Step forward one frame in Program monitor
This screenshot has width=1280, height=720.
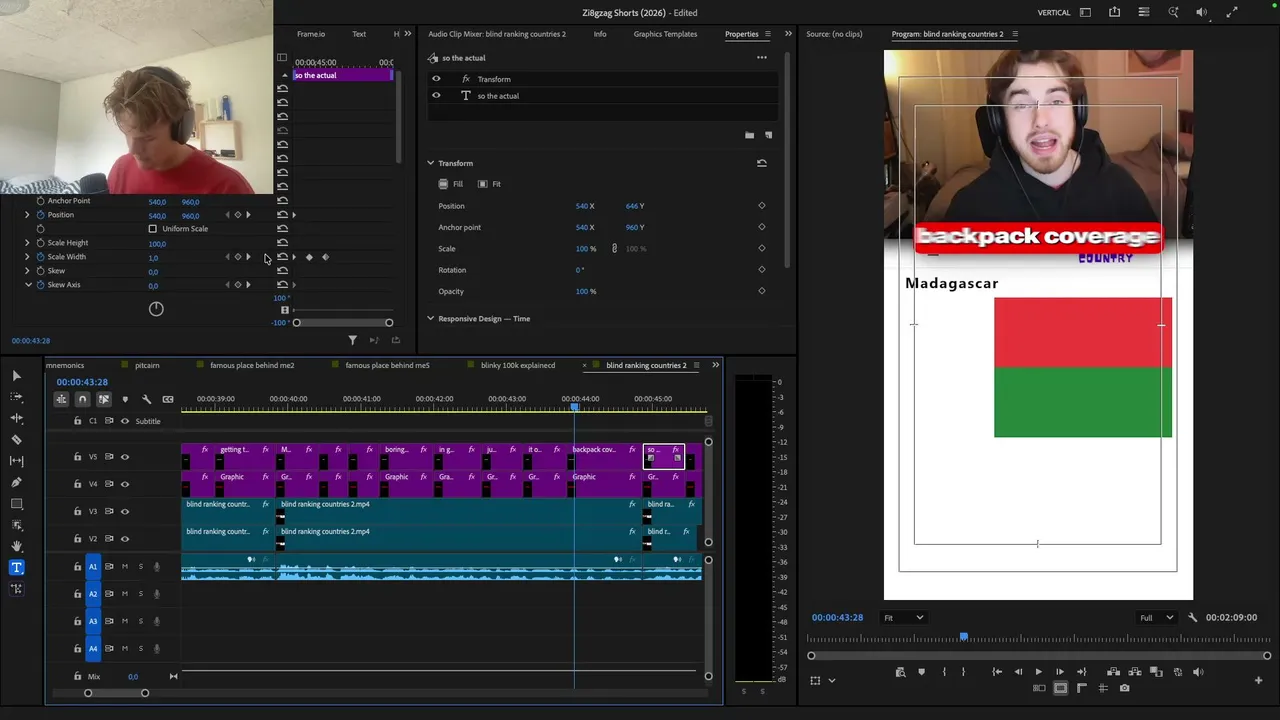point(1059,673)
